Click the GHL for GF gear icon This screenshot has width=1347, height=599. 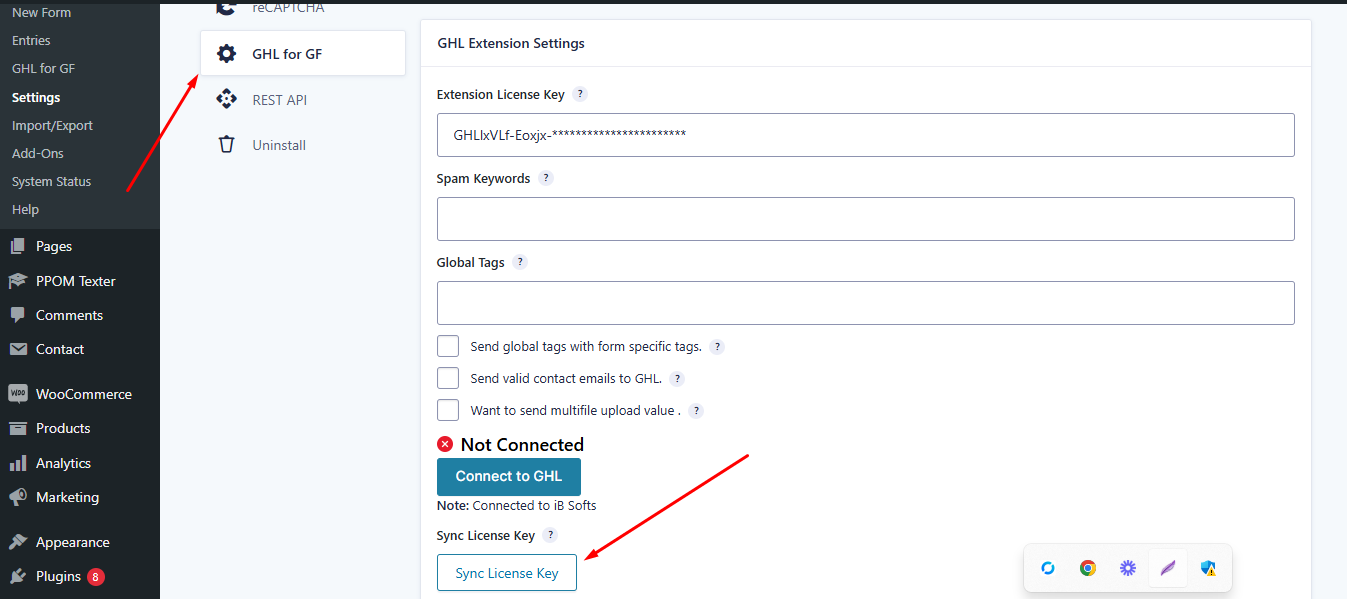[x=227, y=54]
